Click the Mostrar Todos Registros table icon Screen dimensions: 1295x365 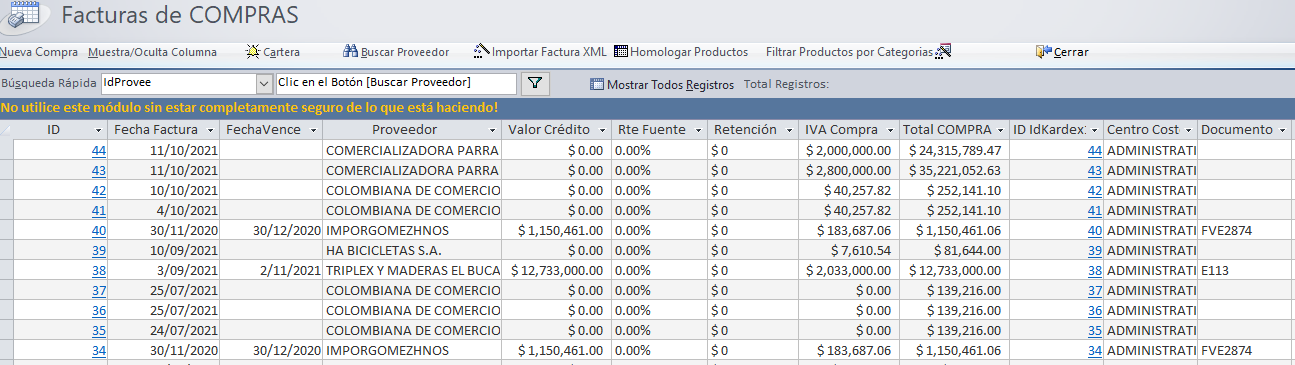(x=597, y=85)
